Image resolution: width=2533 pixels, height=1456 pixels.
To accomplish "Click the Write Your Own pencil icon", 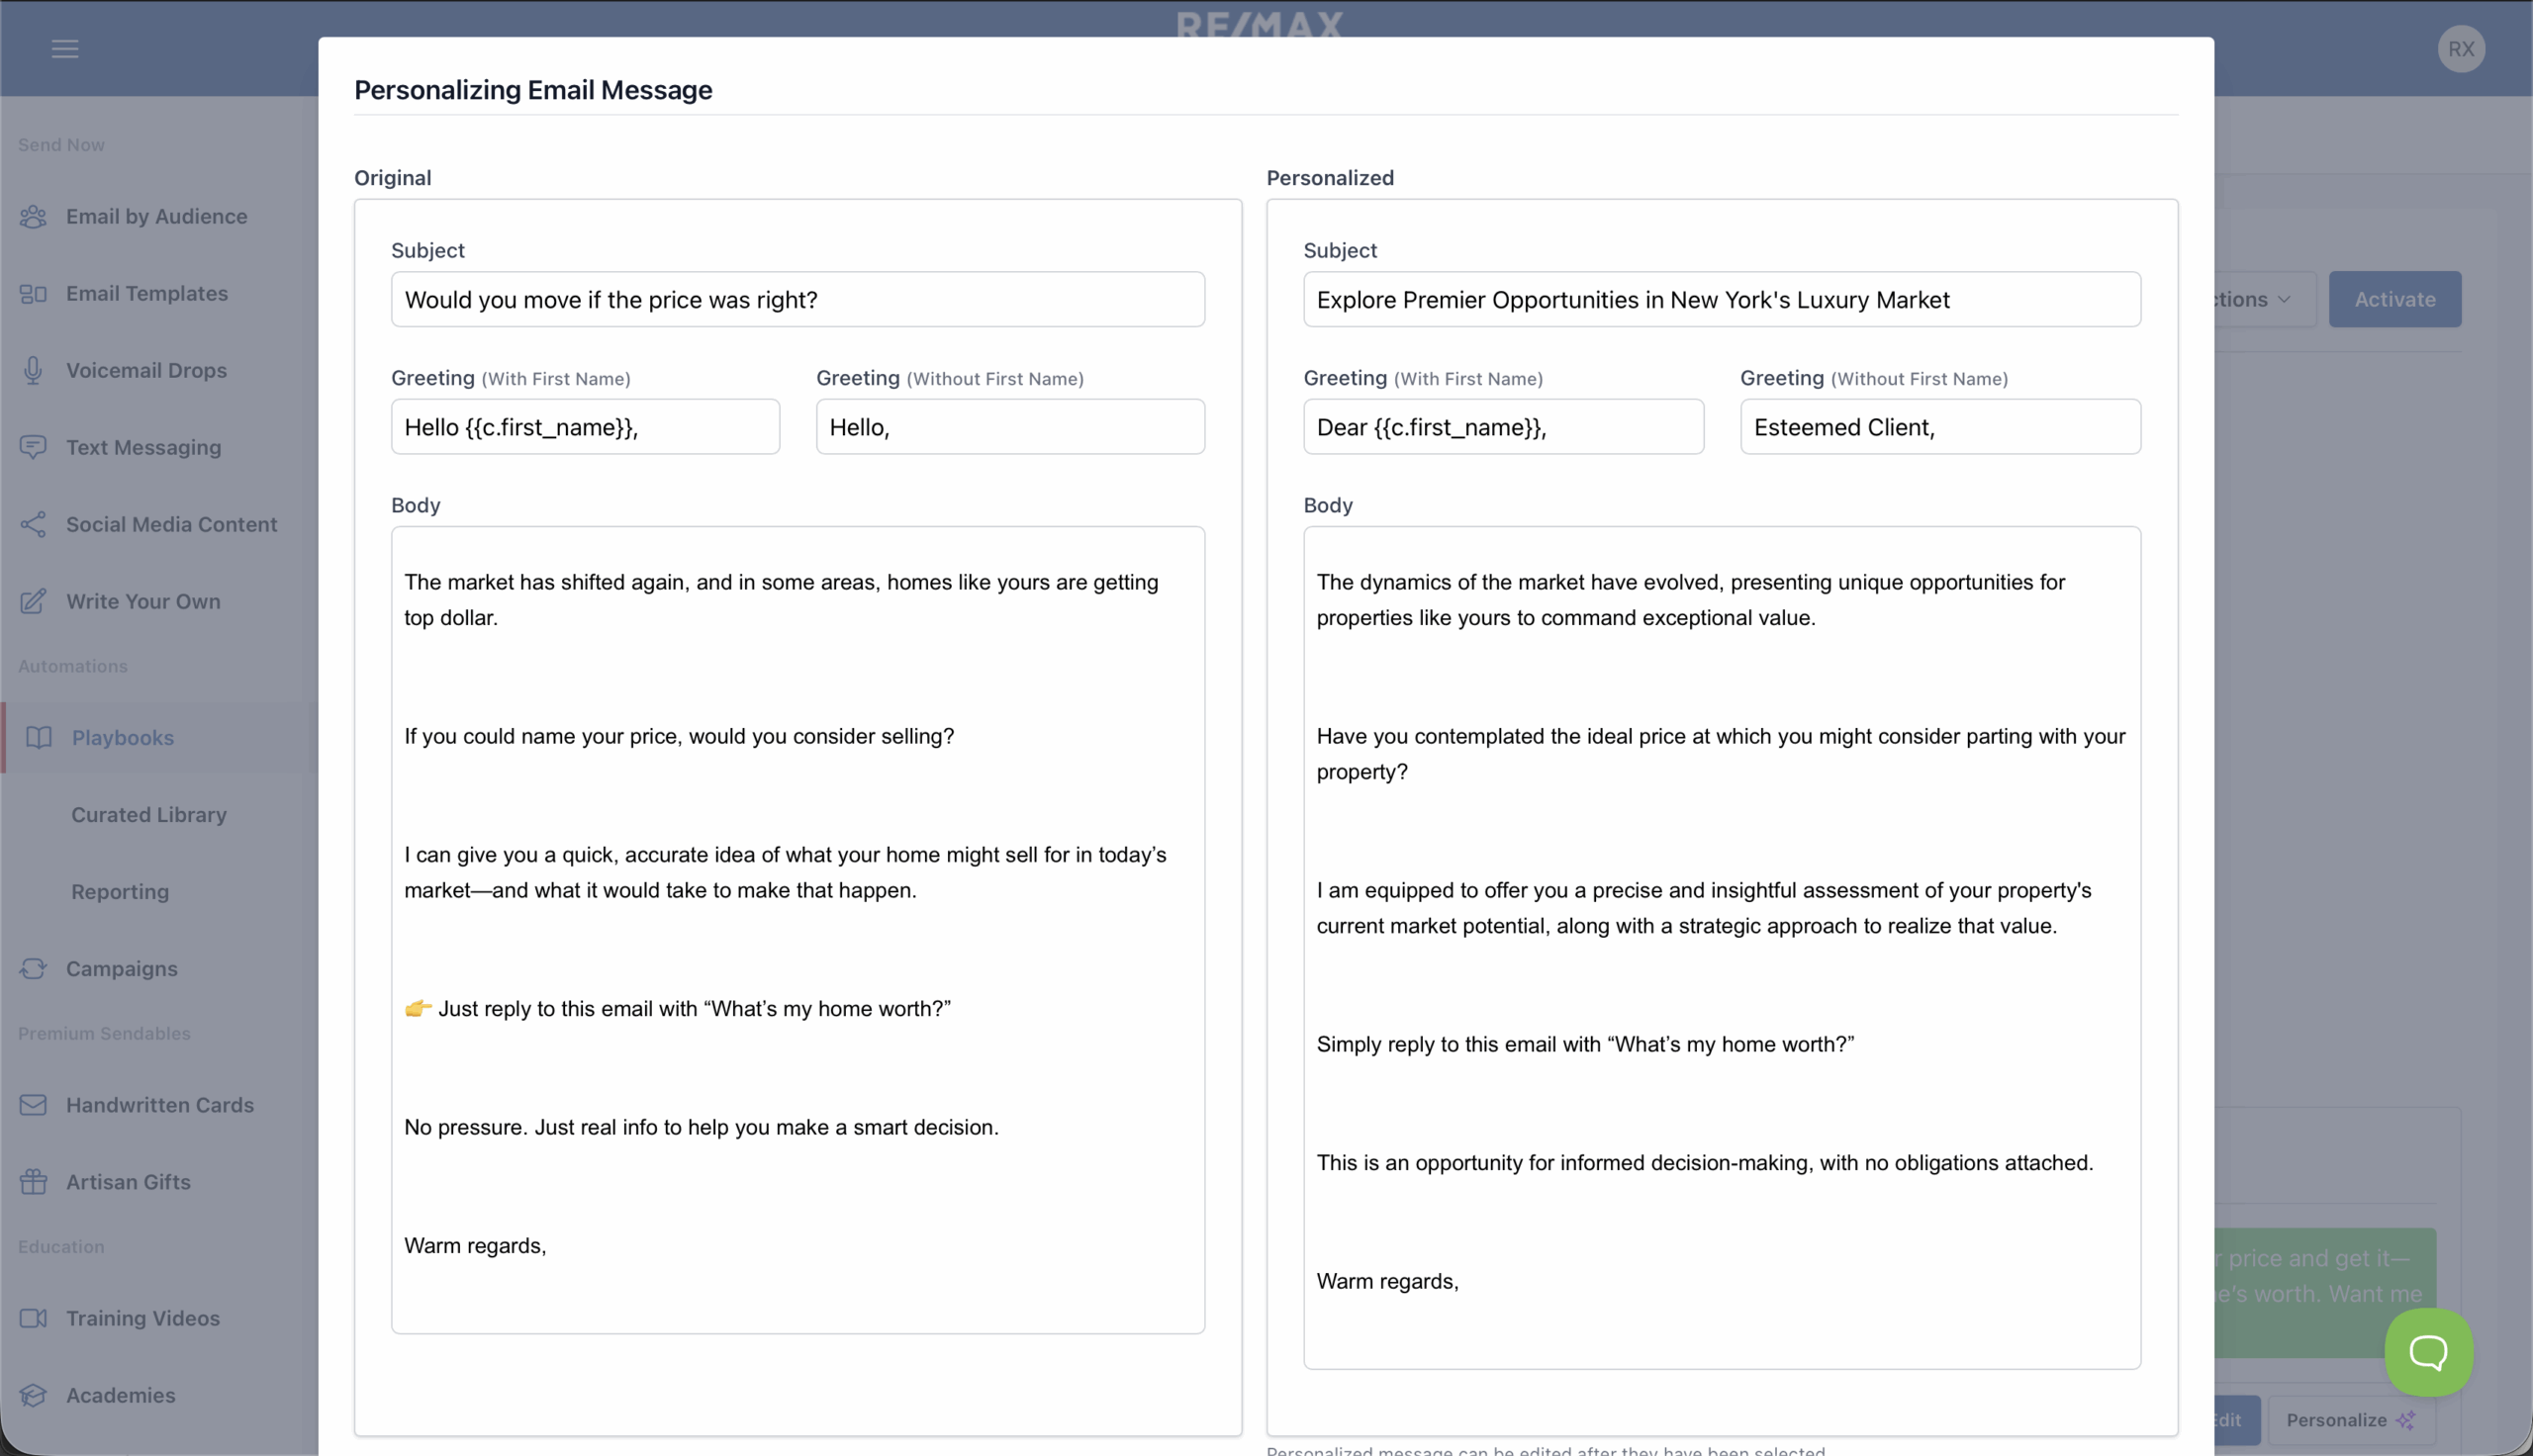I will point(33,601).
